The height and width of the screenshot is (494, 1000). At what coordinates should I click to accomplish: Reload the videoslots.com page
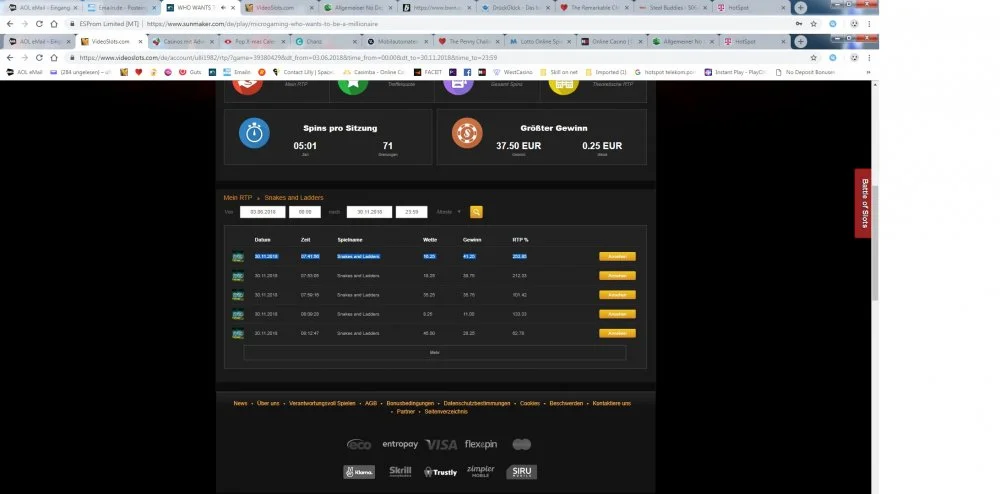(39, 57)
